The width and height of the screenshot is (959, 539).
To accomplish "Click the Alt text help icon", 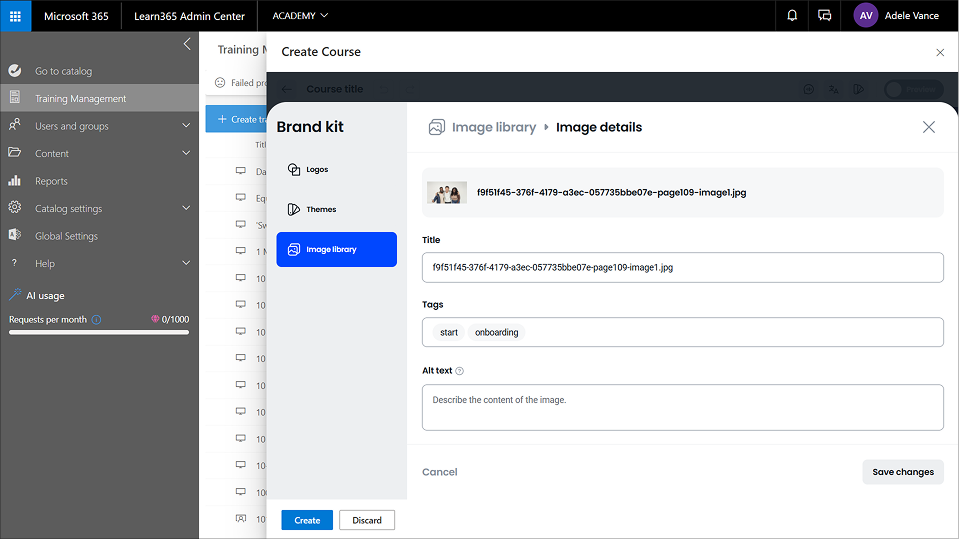I will [x=460, y=371].
